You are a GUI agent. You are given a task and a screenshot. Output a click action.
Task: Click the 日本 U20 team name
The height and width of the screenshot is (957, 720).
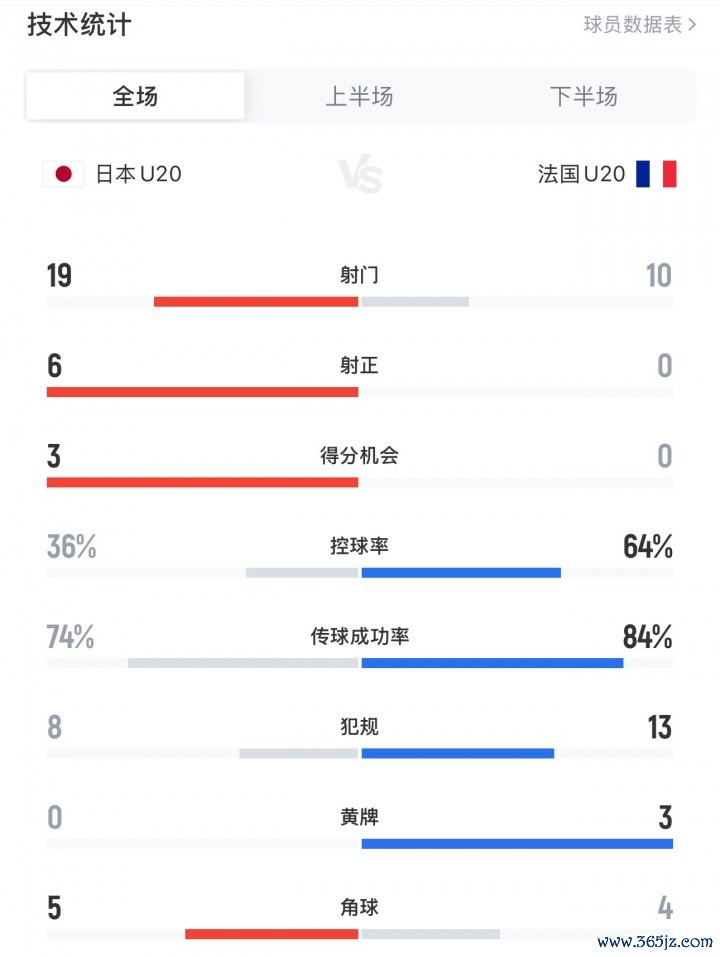coord(138,174)
